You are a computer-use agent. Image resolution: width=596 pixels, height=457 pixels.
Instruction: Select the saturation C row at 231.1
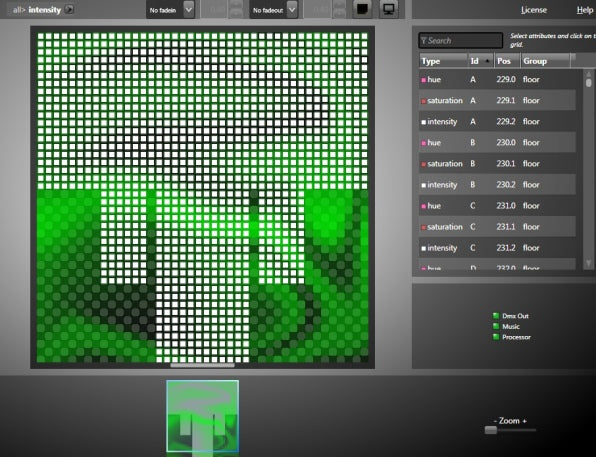(497, 227)
